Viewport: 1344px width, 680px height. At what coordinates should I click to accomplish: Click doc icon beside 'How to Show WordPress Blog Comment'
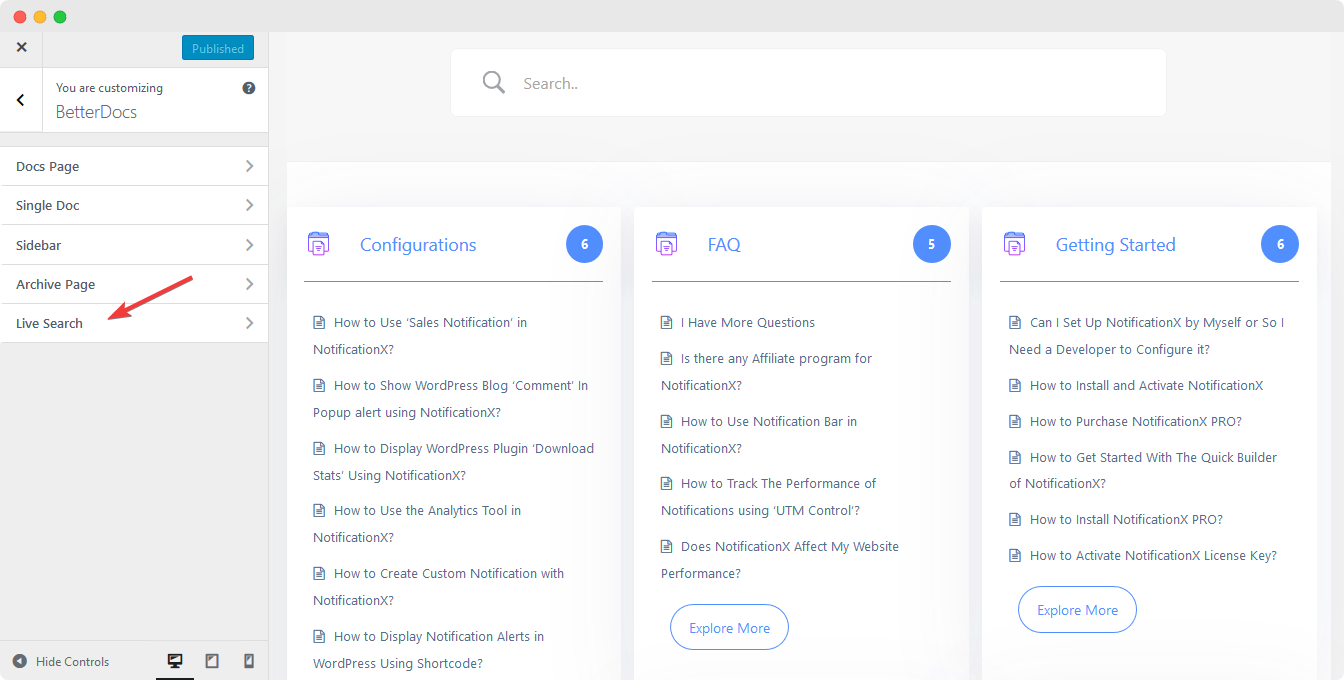point(319,385)
